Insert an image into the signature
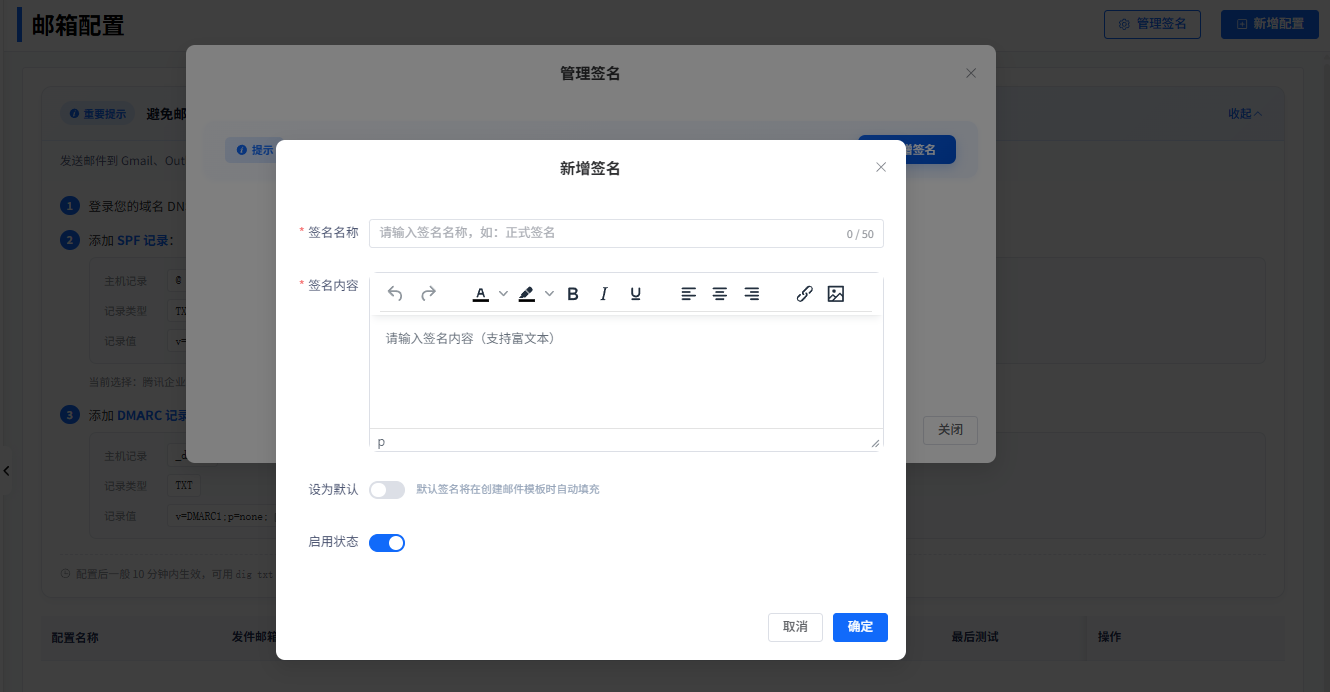 836,294
